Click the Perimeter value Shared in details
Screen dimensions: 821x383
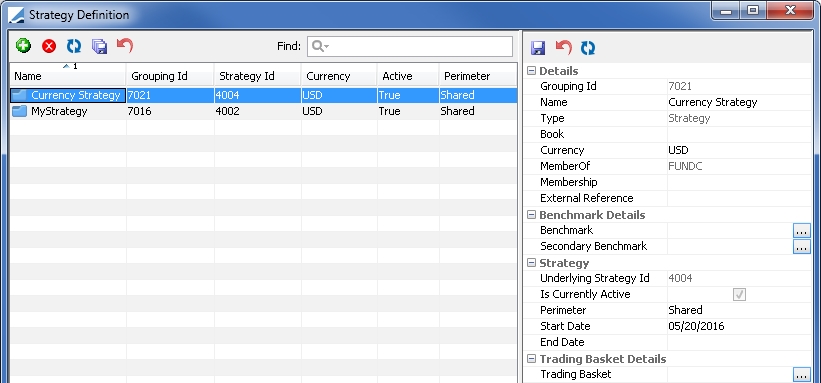[x=739, y=310]
